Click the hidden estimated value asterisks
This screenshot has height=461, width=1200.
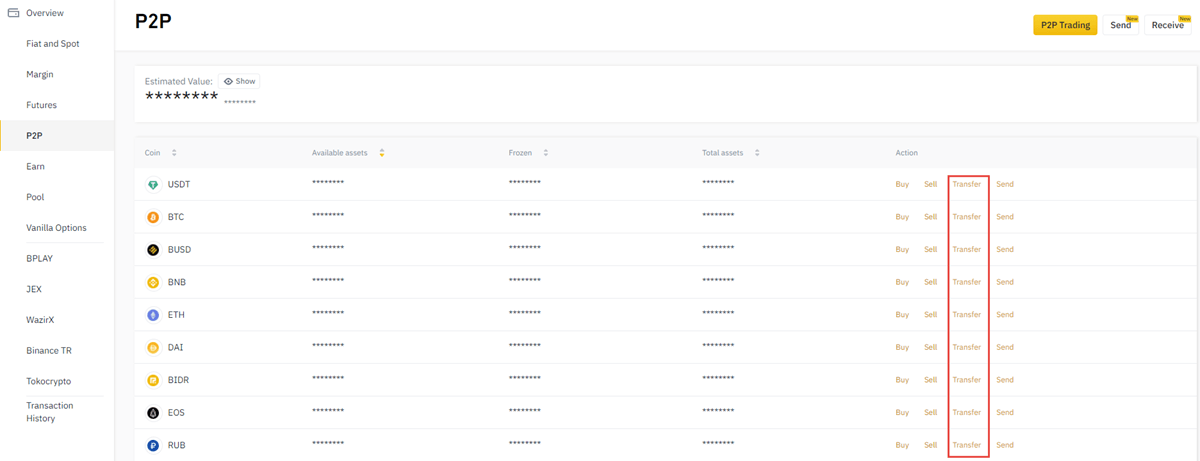tap(181, 97)
